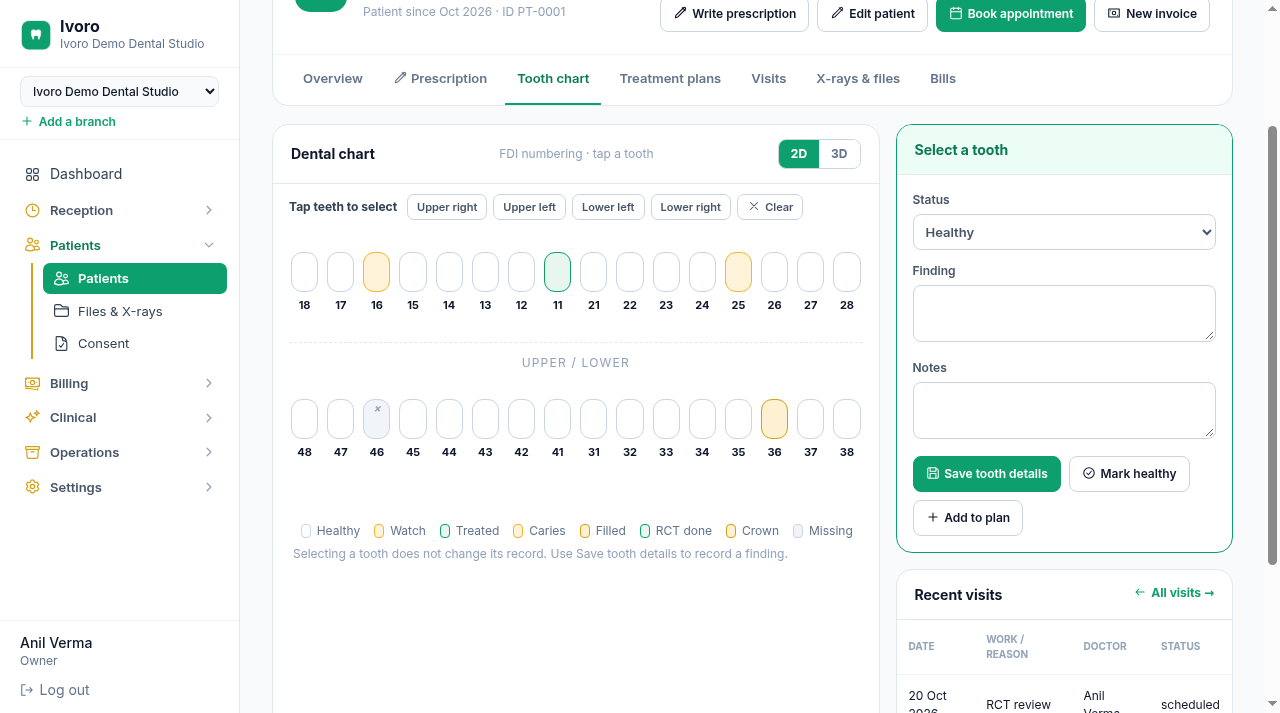Image resolution: width=1280 pixels, height=713 pixels.
Task: Select tooth 38 on the chart
Action: (847, 419)
